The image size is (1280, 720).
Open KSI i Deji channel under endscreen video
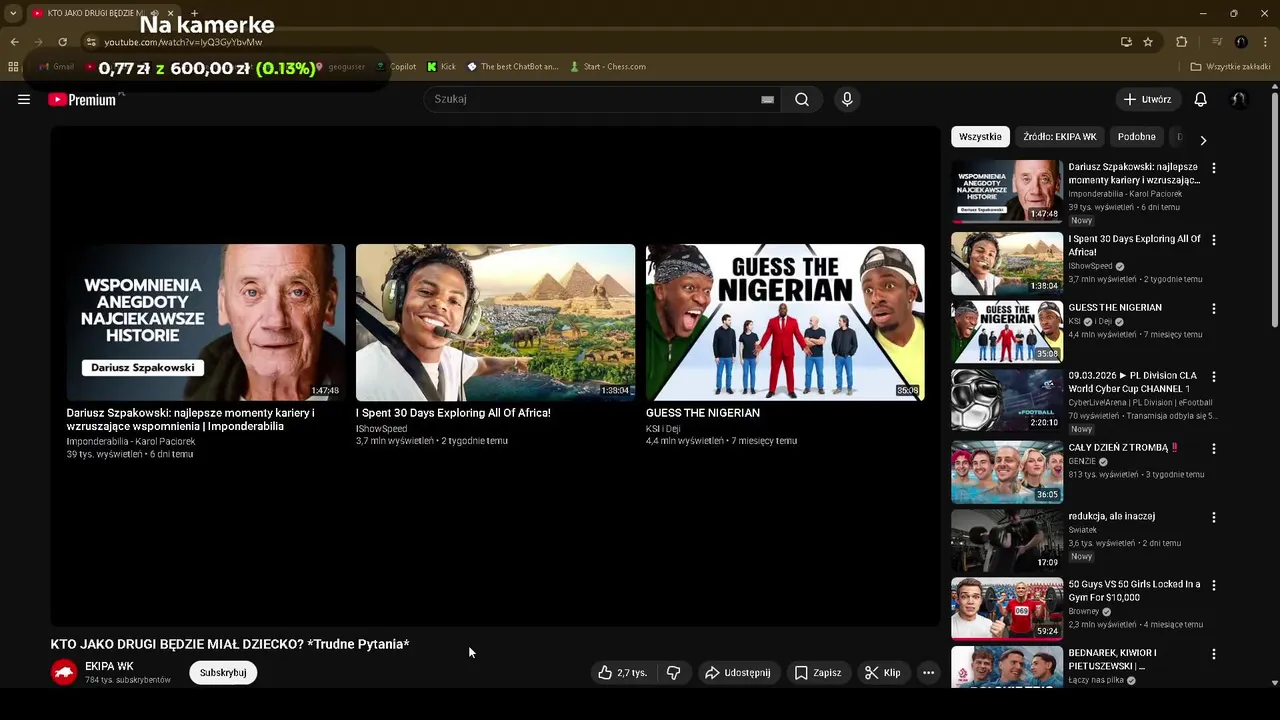pos(663,428)
